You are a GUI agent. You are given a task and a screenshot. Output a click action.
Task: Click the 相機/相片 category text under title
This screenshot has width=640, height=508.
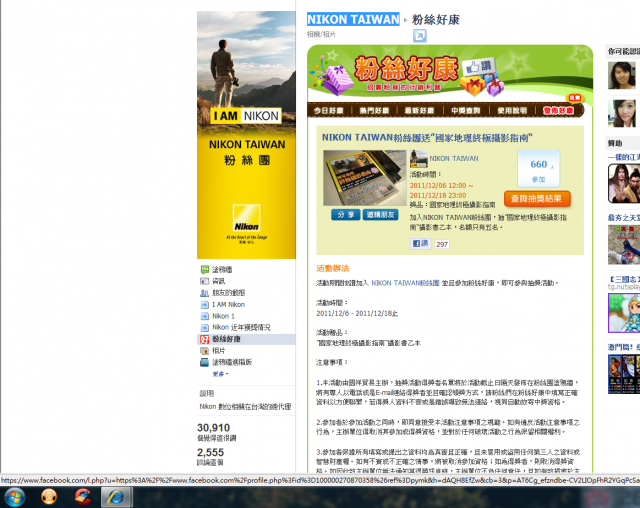pyautogui.click(x=321, y=34)
